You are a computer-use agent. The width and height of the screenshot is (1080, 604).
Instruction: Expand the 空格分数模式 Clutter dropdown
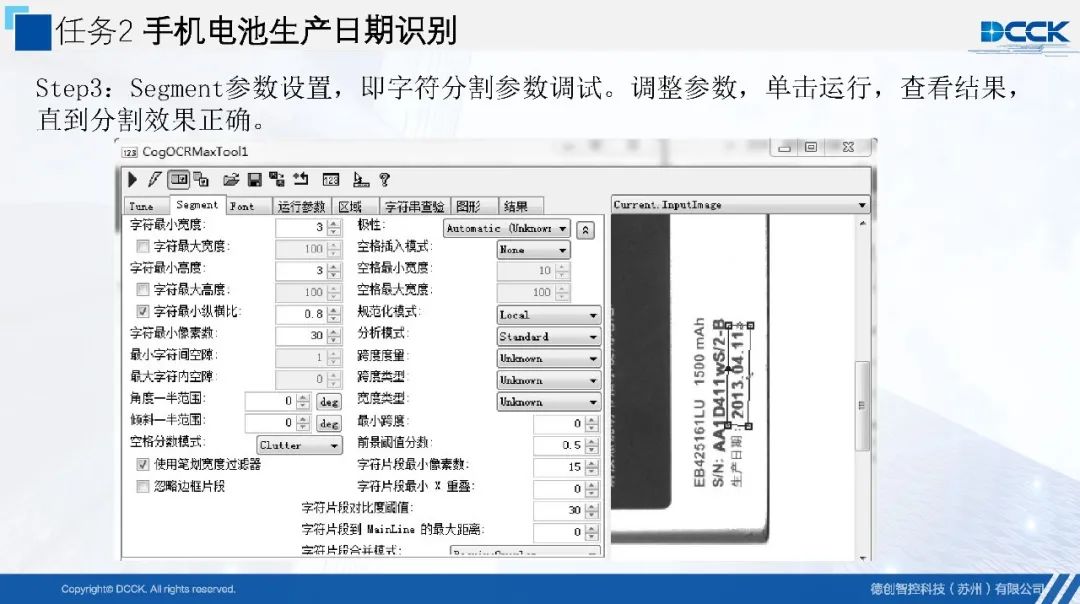pyautogui.click(x=299, y=445)
